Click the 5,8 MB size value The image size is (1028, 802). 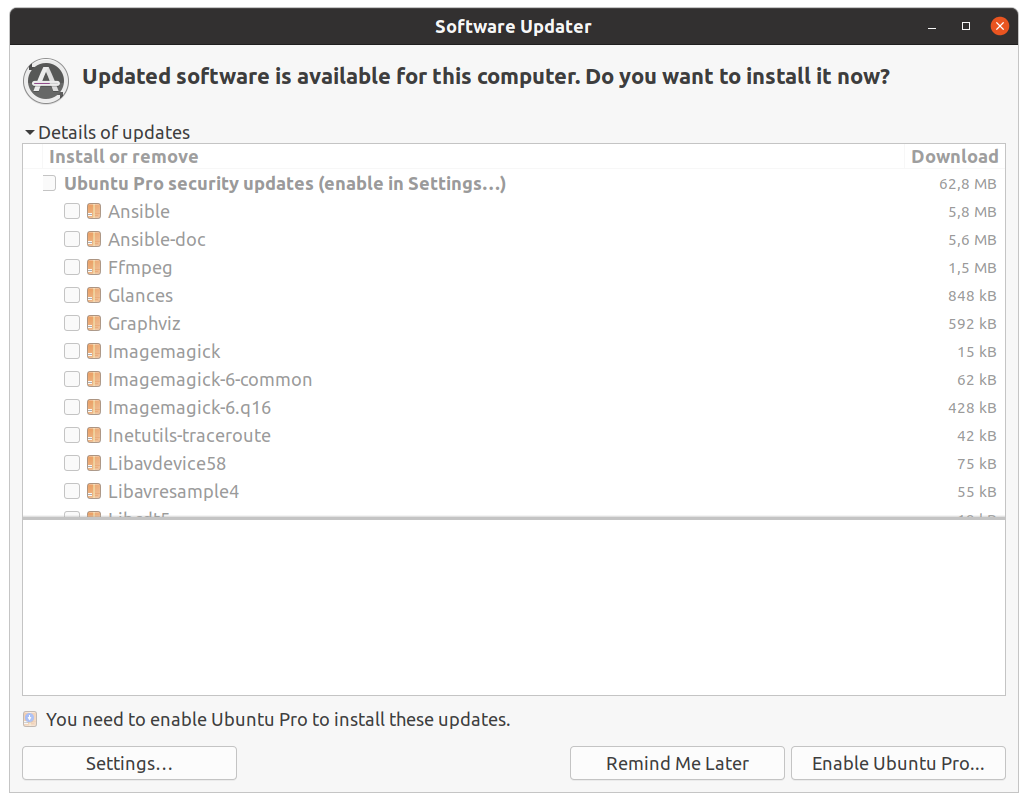[972, 212]
